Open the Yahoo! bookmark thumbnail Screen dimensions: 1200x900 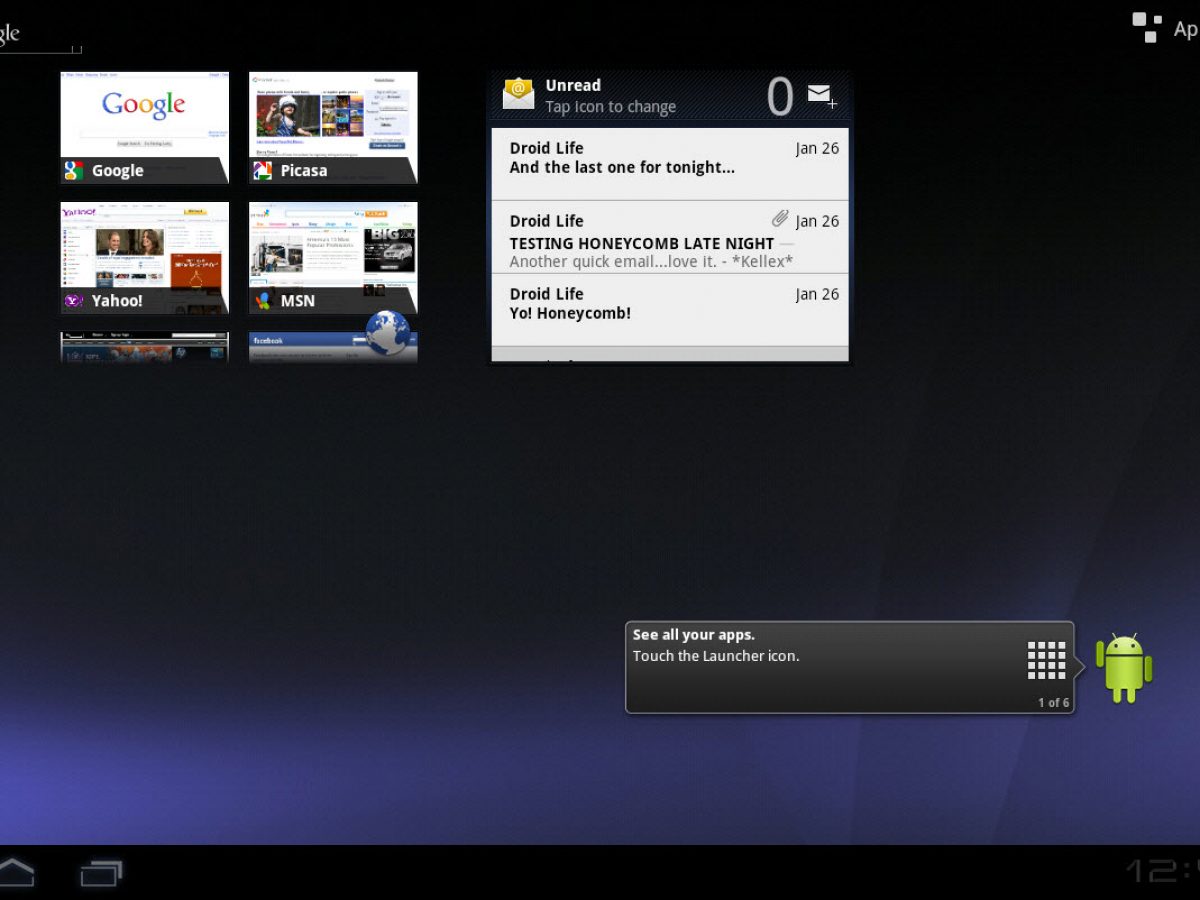click(x=145, y=258)
